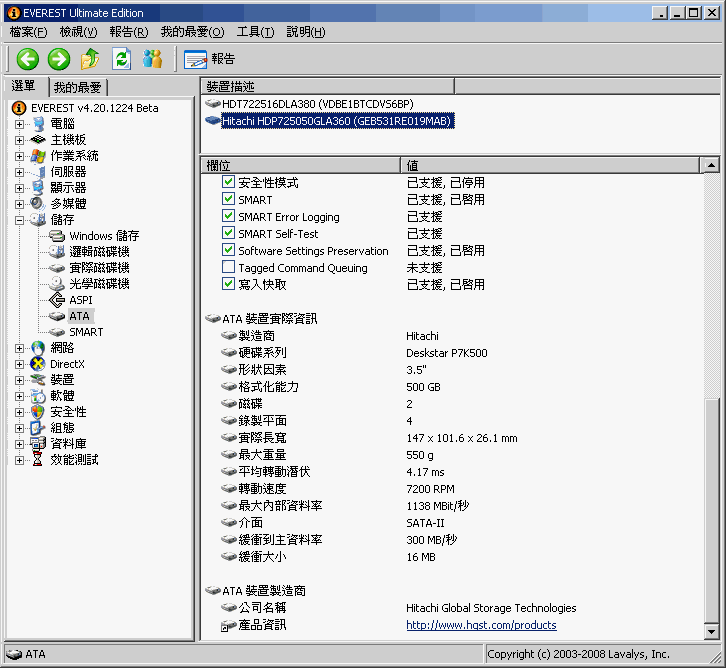Go back with the green left arrow

27,59
